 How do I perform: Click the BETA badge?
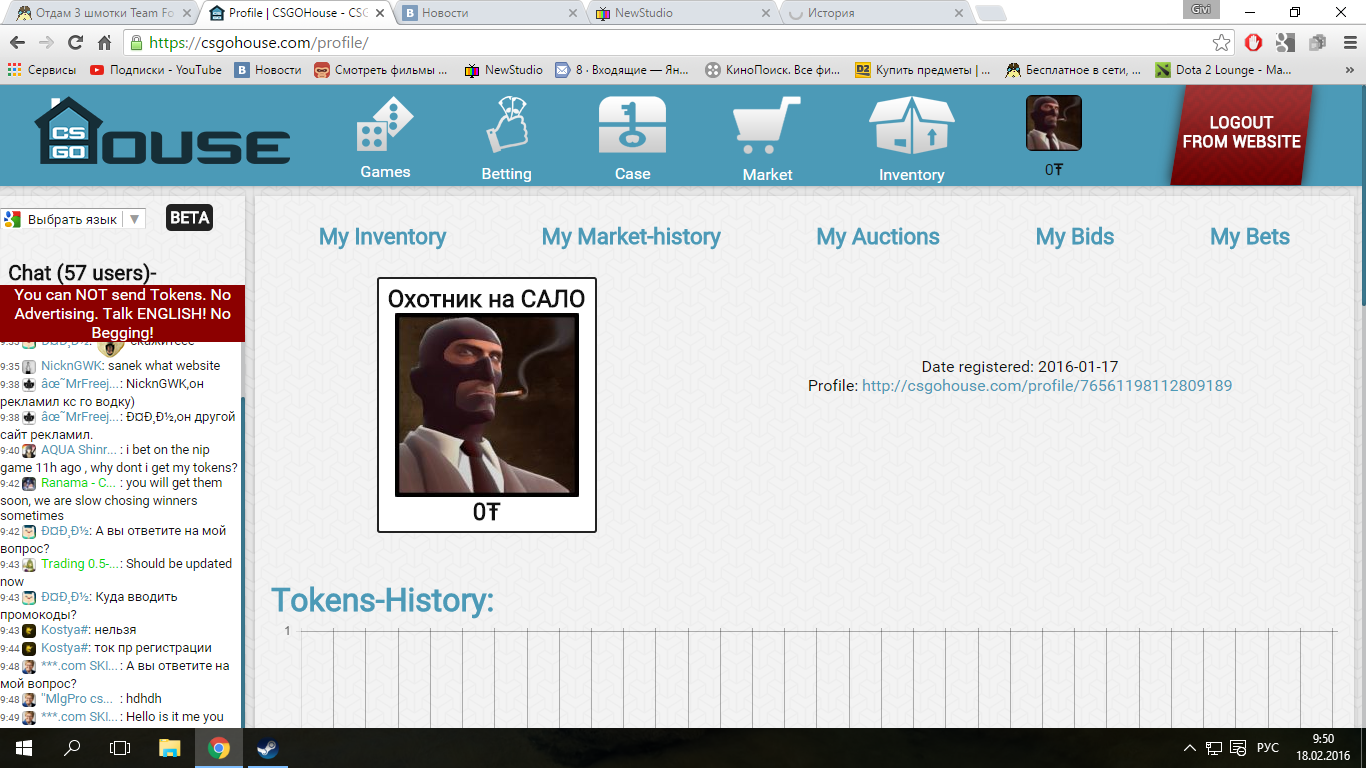189,217
